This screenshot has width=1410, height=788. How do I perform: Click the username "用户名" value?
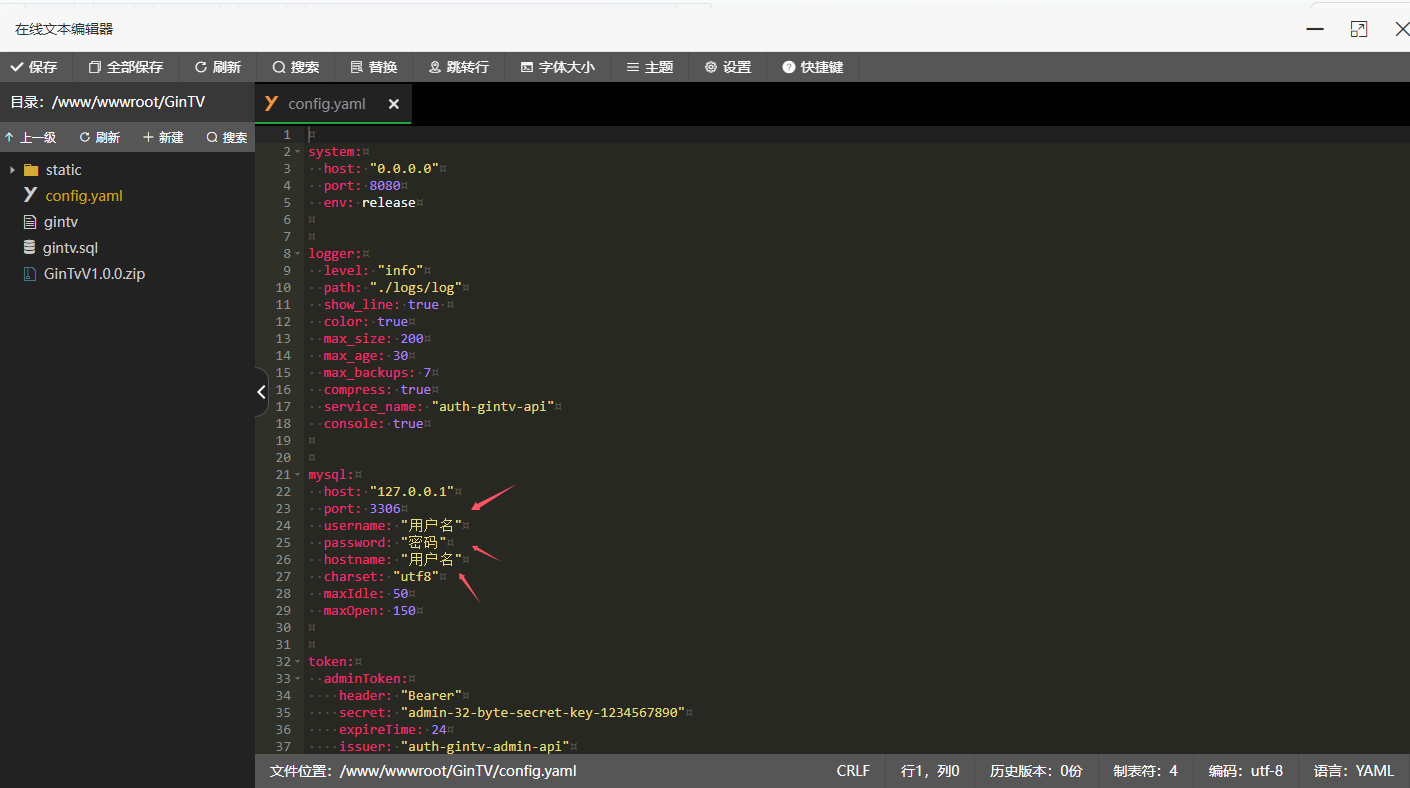pyautogui.click(x=431, y=526)
